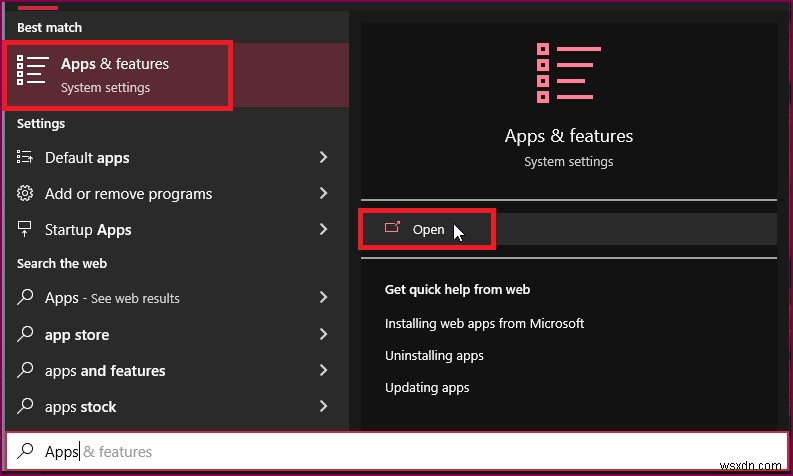
Task: Click the Best match heading
Action: point(49,27)
